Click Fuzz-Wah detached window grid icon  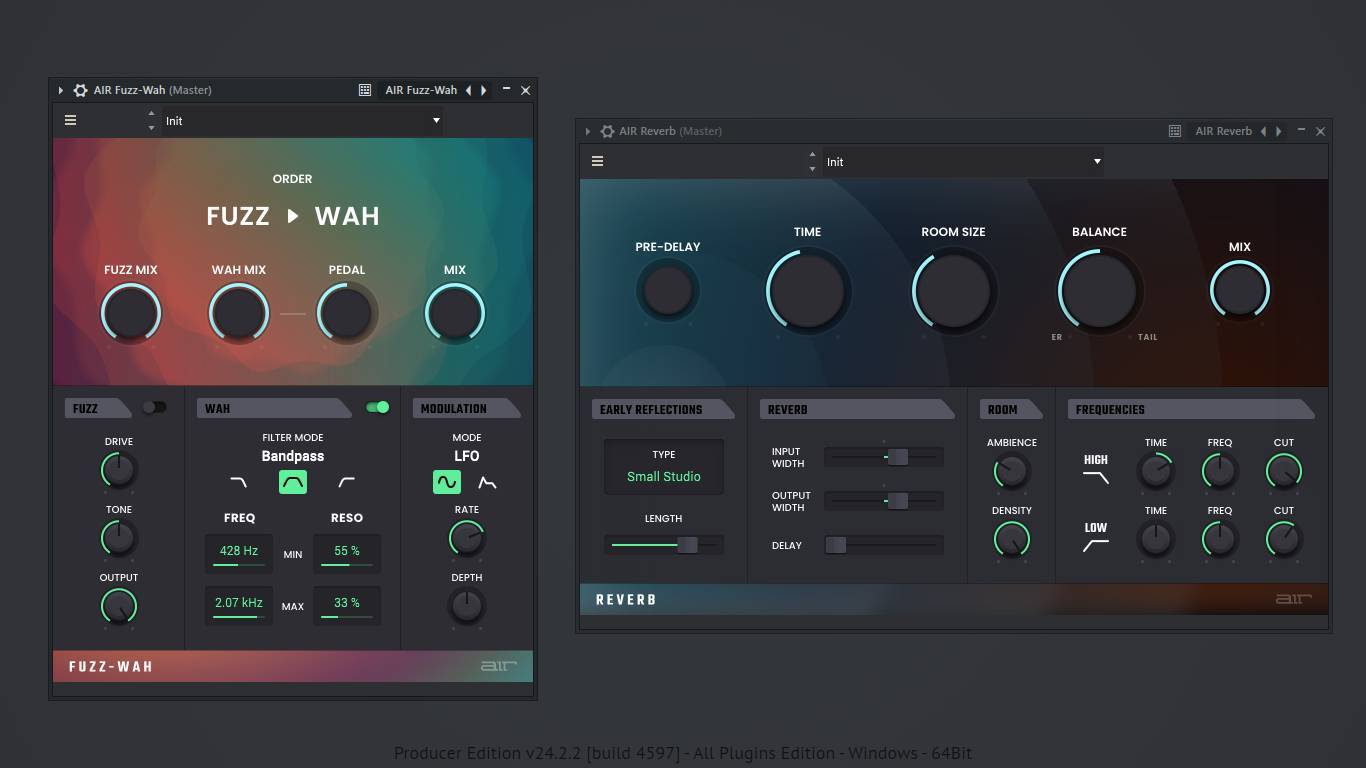365,90
